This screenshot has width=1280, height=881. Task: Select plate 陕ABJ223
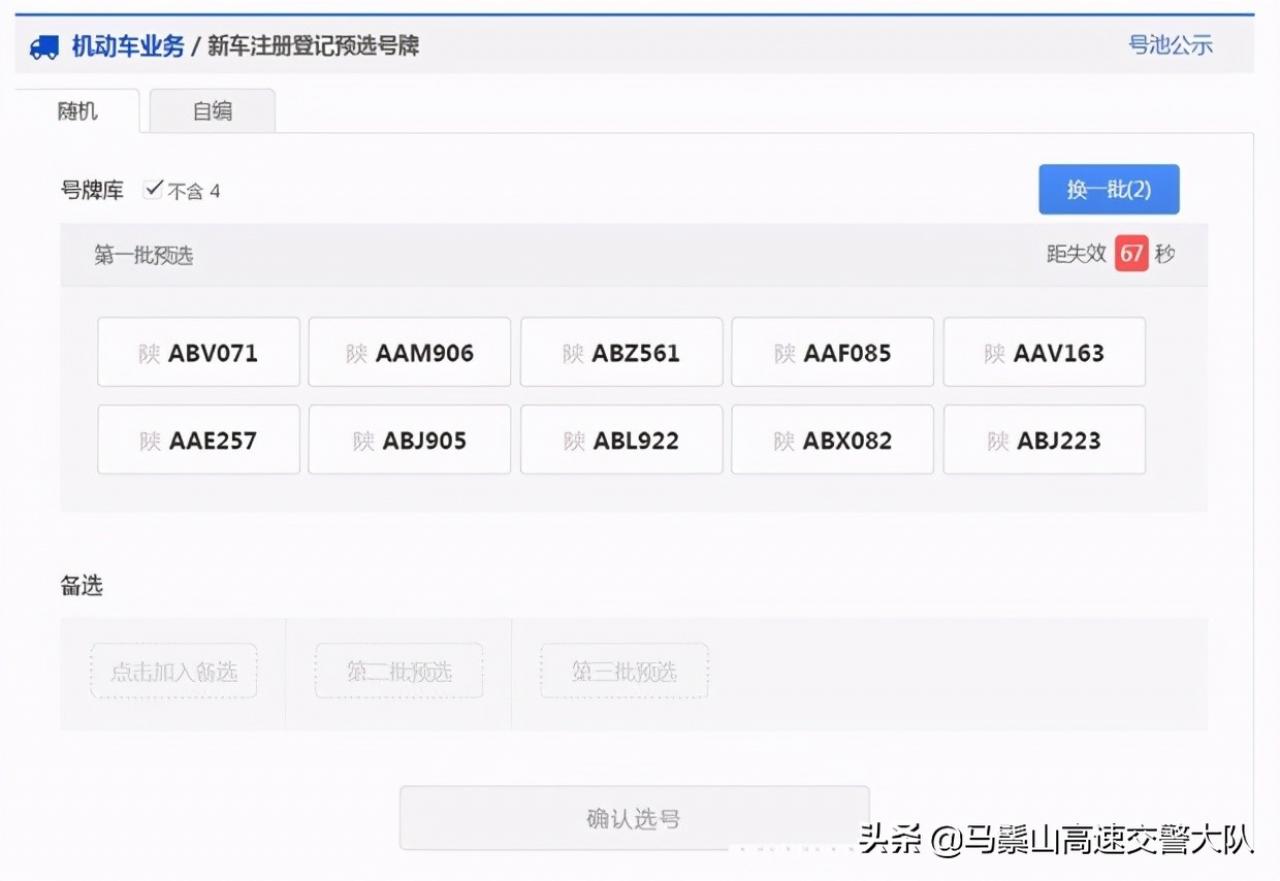[x=1044, y=439]
